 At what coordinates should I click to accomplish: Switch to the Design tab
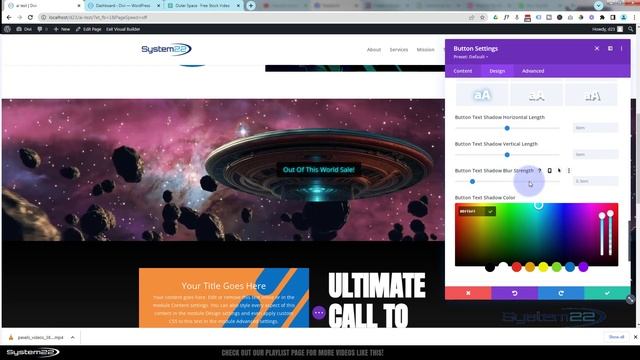click(497, 71)
